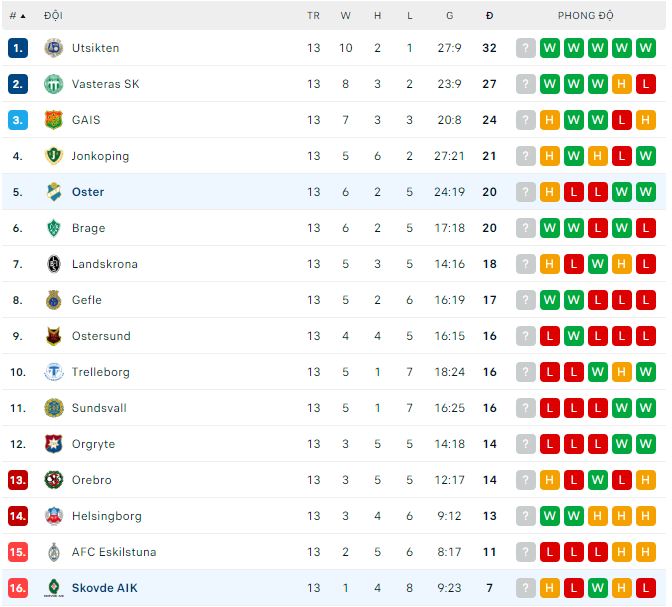Sort standings by W wins column
The image size is (672, 607).
(x=346, y=16)
